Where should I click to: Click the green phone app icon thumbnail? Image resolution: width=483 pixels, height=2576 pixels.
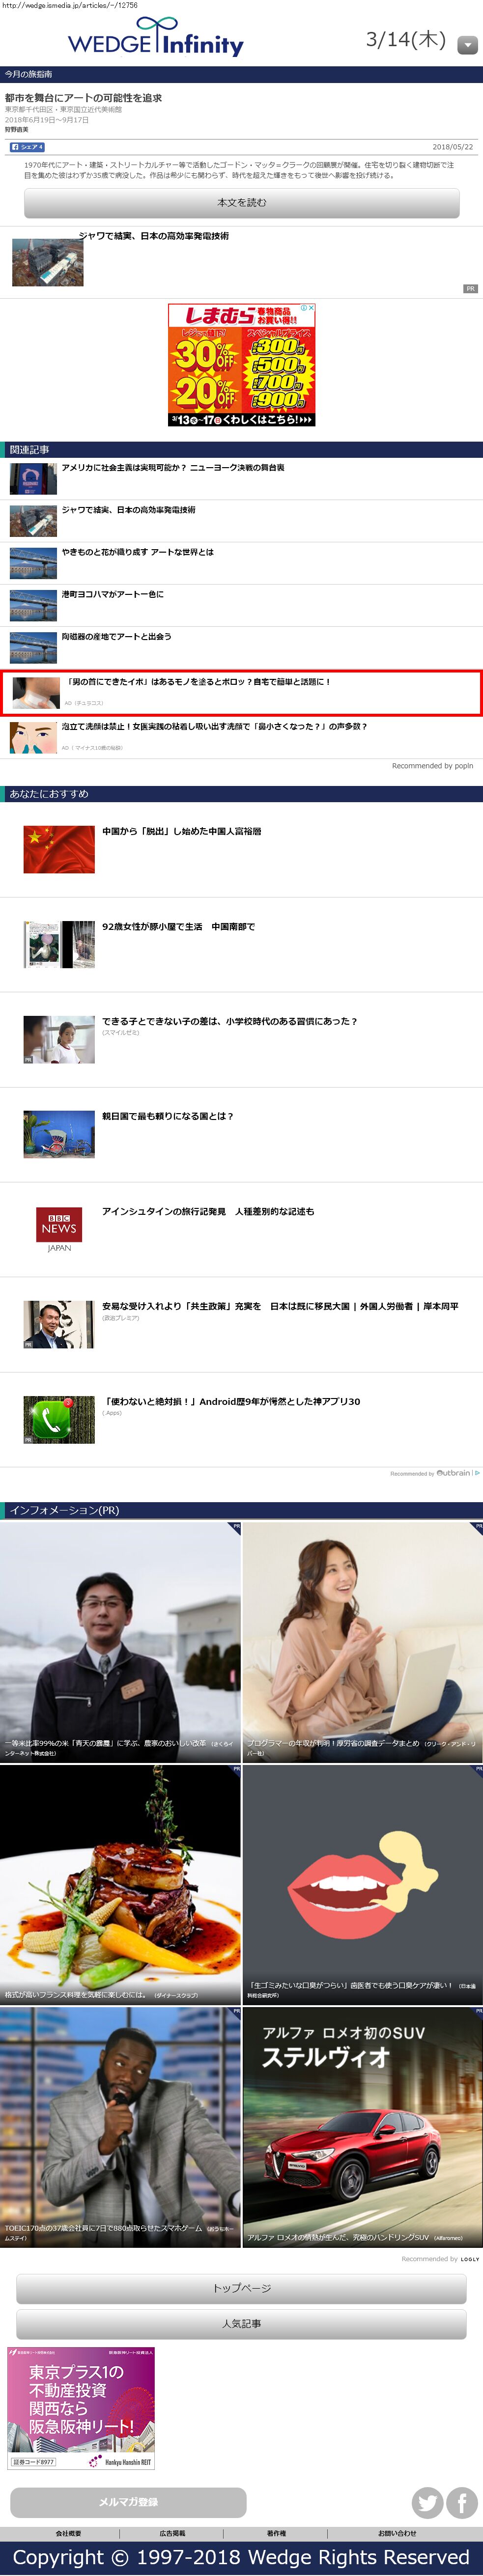[x=59, y=1420]
